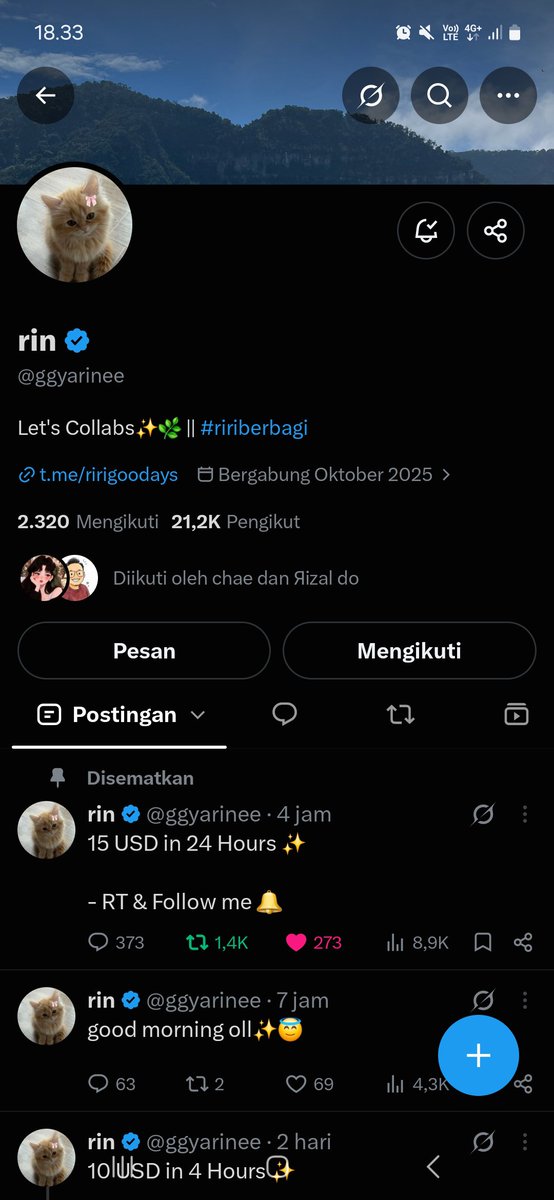Bookmark the pinned 15 USD post

click(x=482, y=942)
